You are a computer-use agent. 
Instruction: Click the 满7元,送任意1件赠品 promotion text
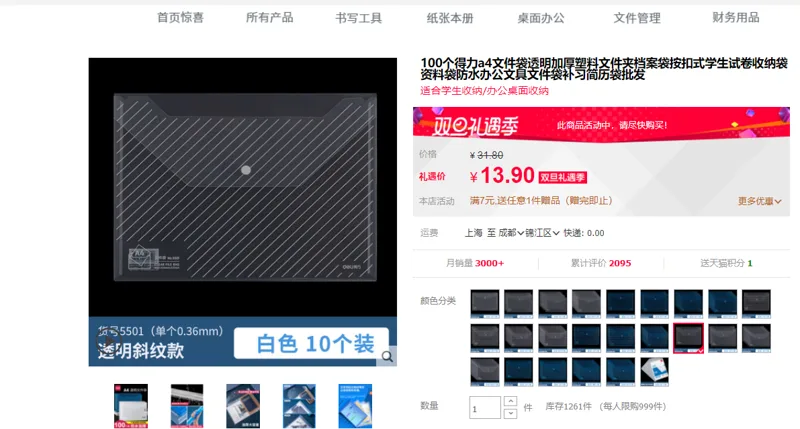tap(541, 200)
